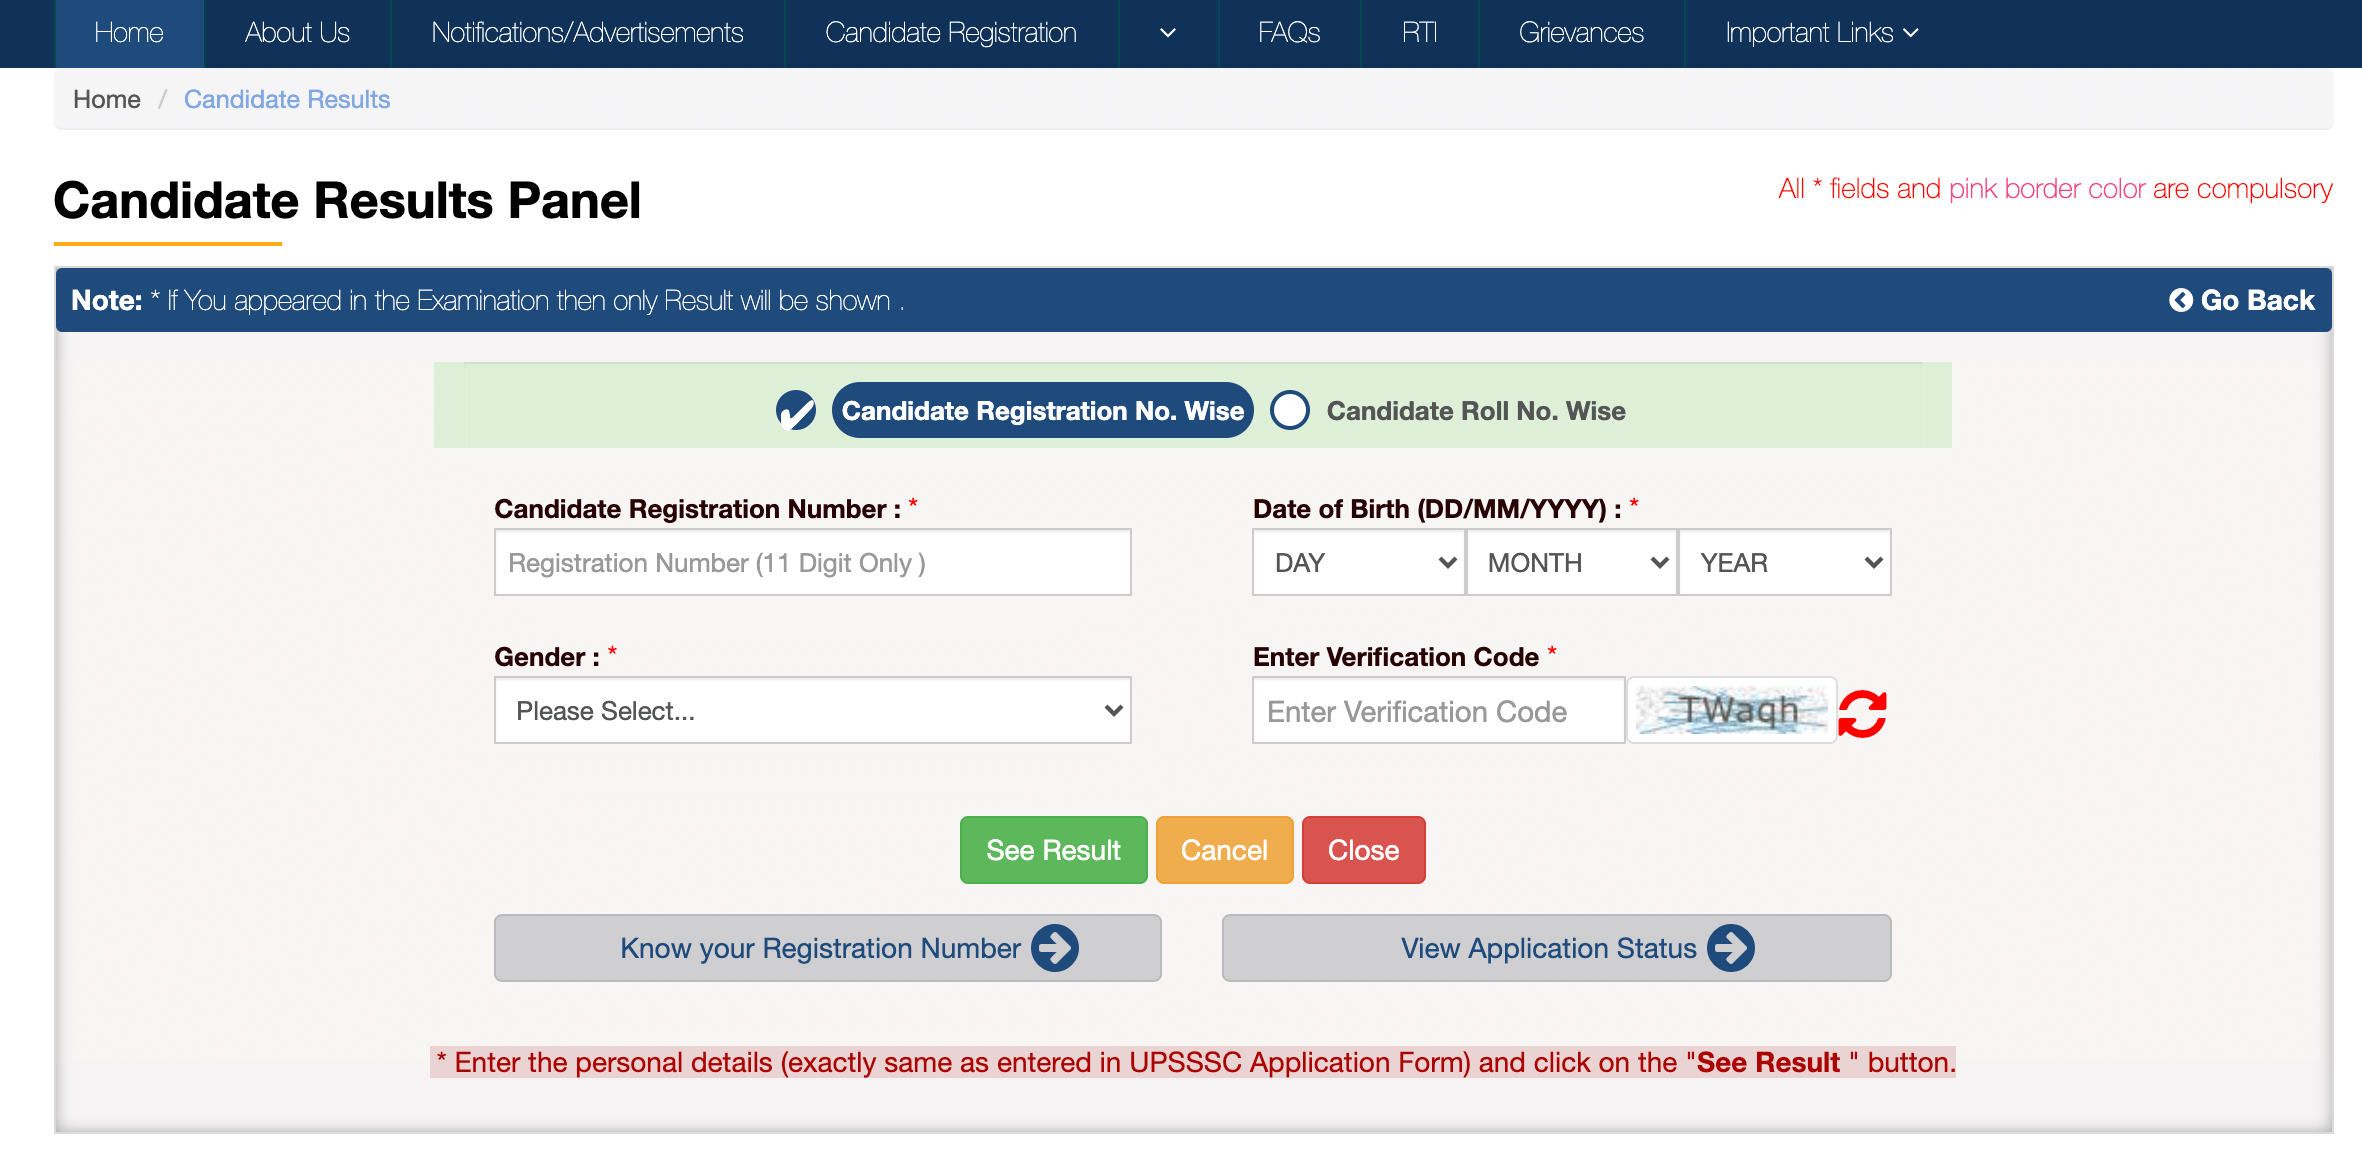
Task: Open the DAY dropdown
Action: pos(1359,562)
